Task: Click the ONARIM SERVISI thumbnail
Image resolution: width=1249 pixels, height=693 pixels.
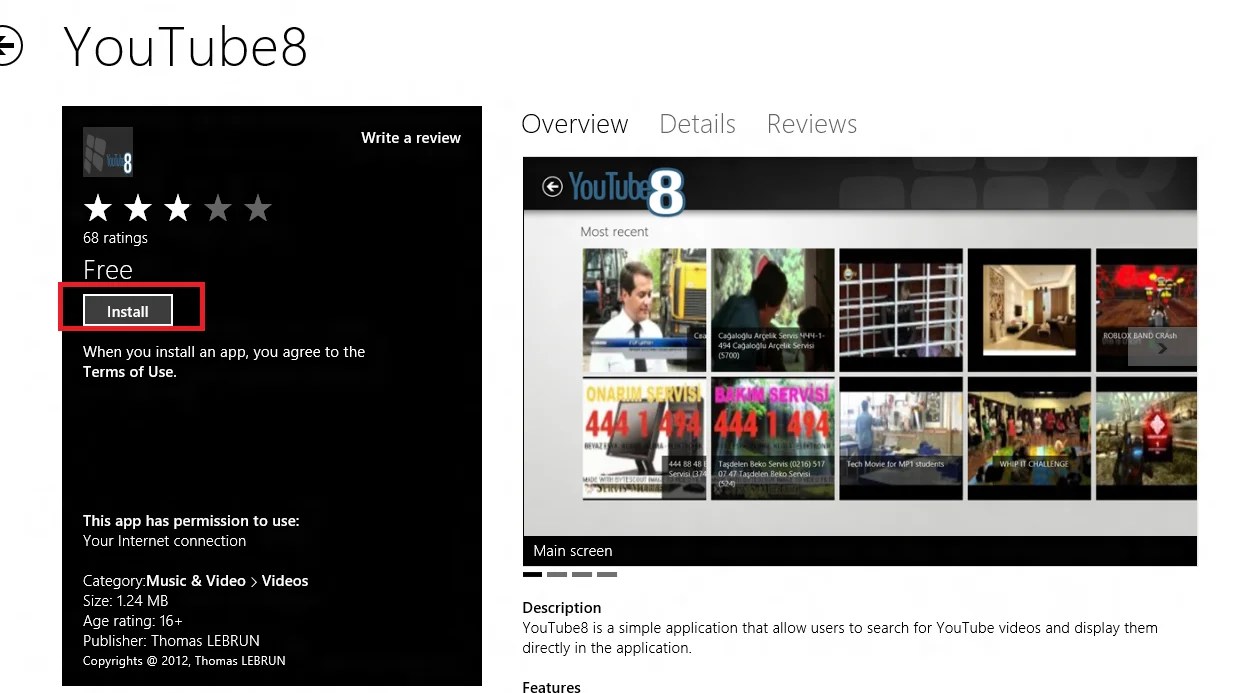Action: pyautogui.click(x=644, y=438)
